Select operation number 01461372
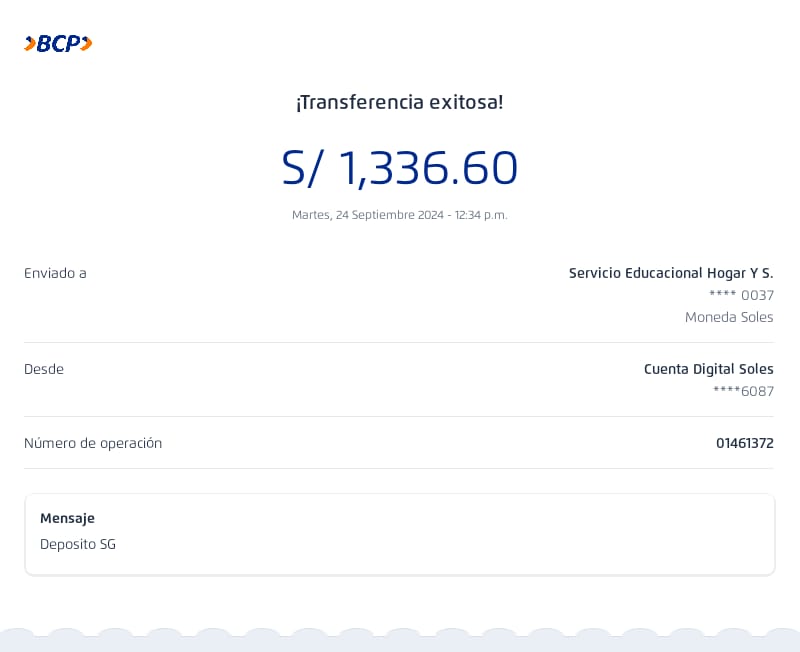This screenshot has width=800, height=652. [744, 443]
